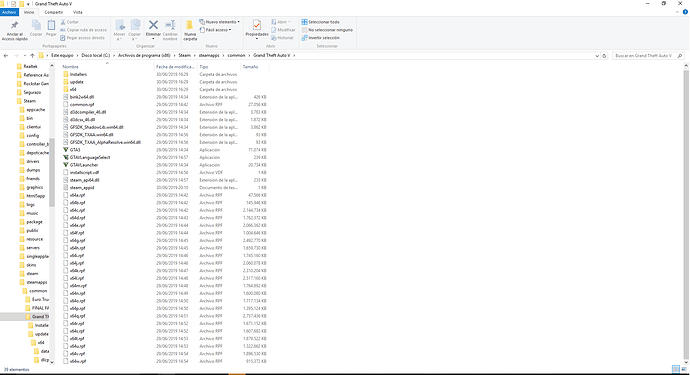Collapse the ribbon with the chevron
The image size is (690, 375).
678,12
